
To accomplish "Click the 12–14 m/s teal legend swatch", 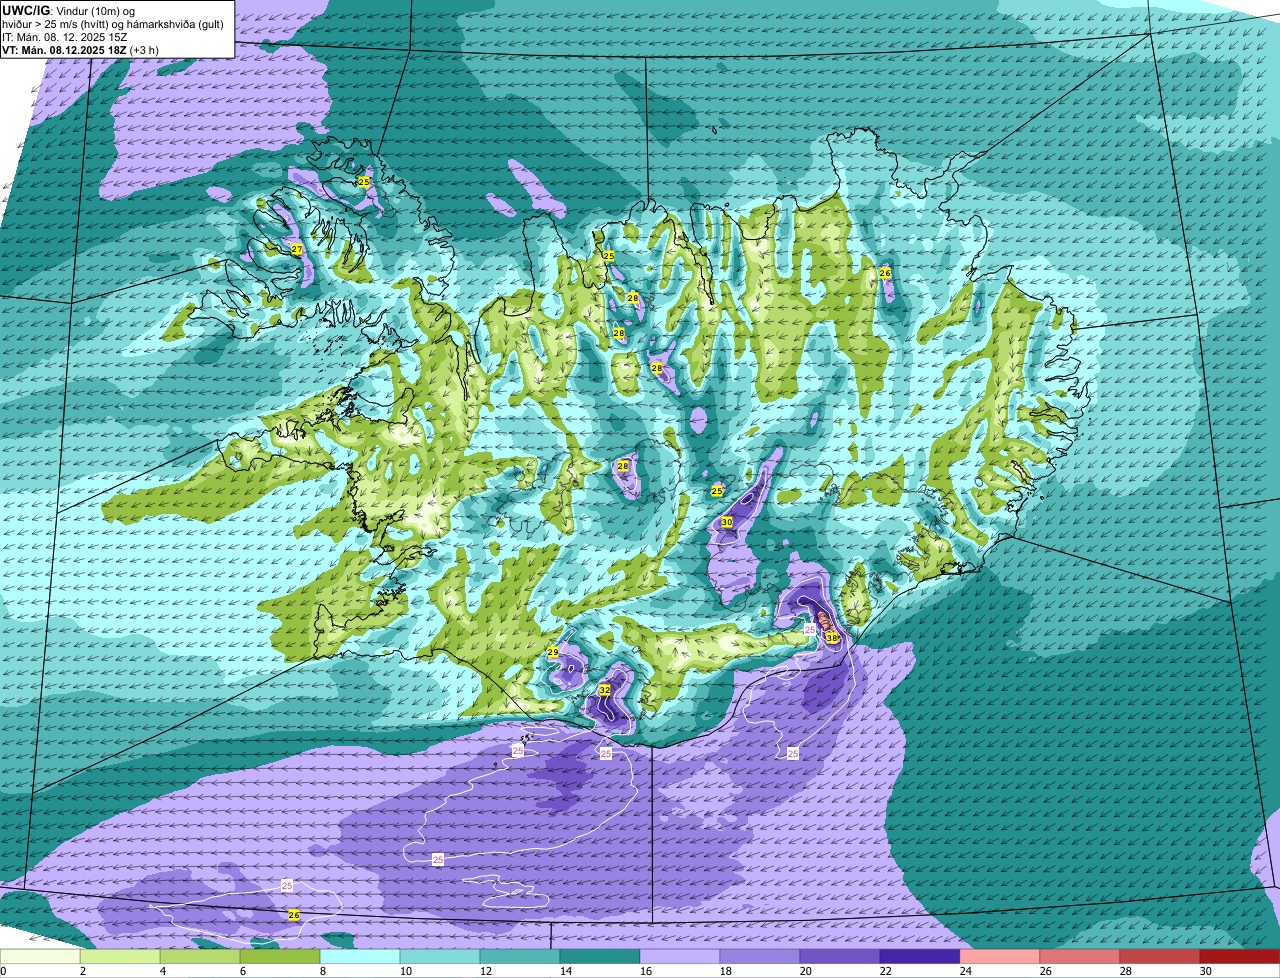I will tap(520, 956).
